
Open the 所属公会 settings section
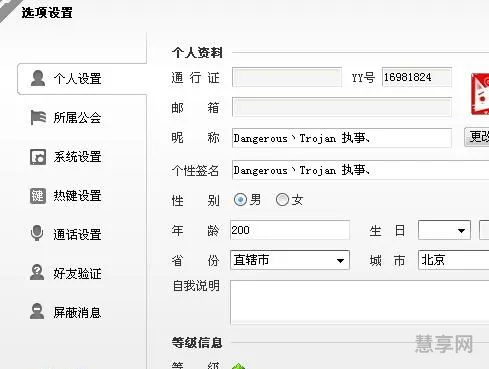(77, 118)
